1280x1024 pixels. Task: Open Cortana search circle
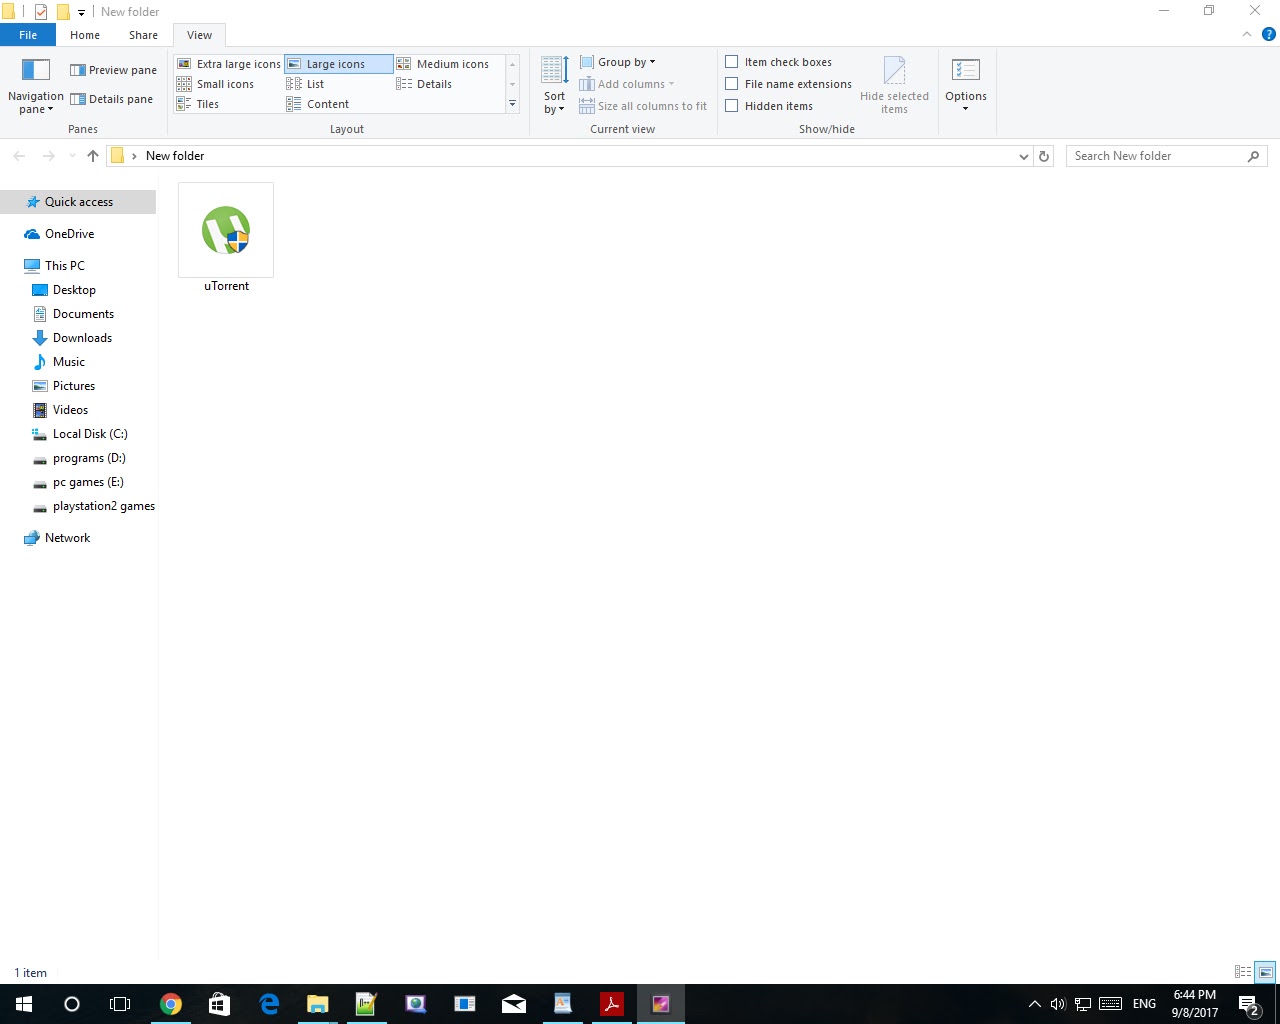click(72, 1004)
